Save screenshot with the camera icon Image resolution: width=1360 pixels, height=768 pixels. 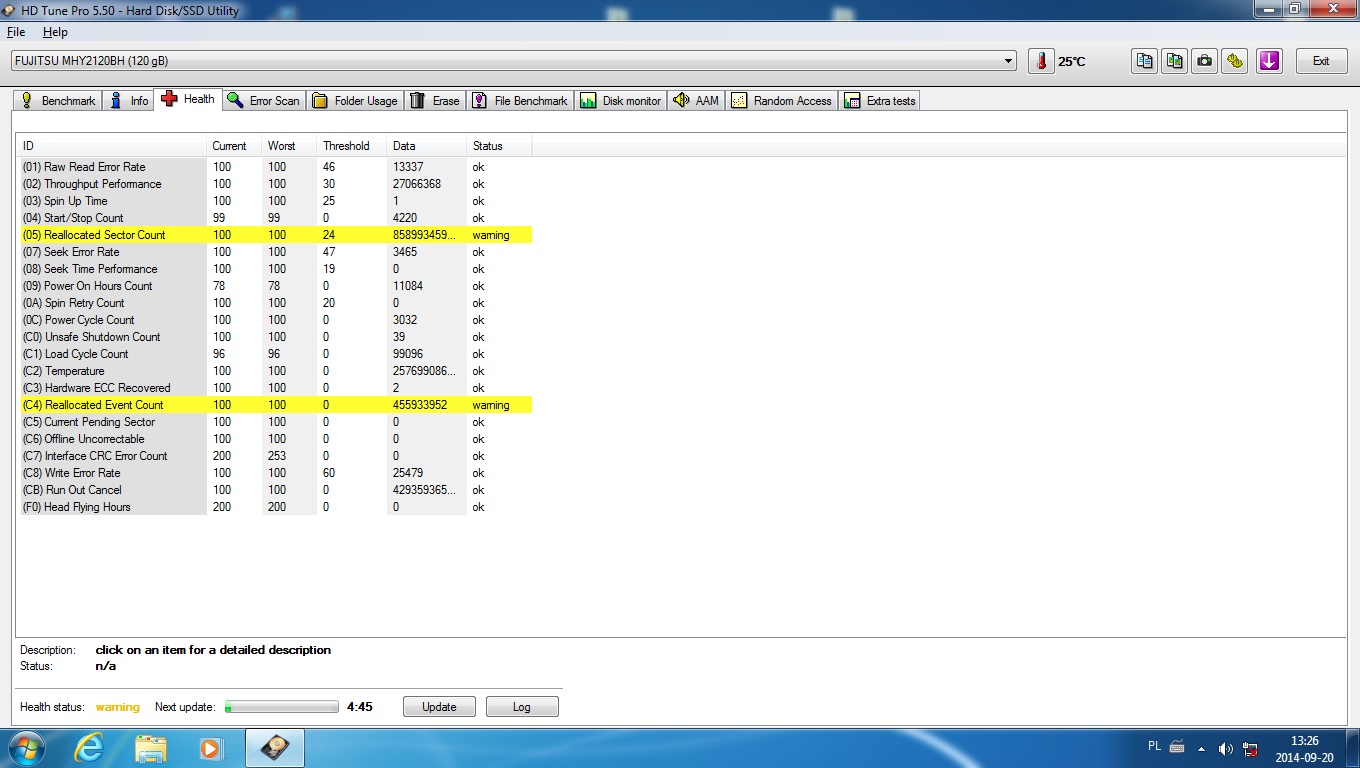click(x=1205, y=61)
